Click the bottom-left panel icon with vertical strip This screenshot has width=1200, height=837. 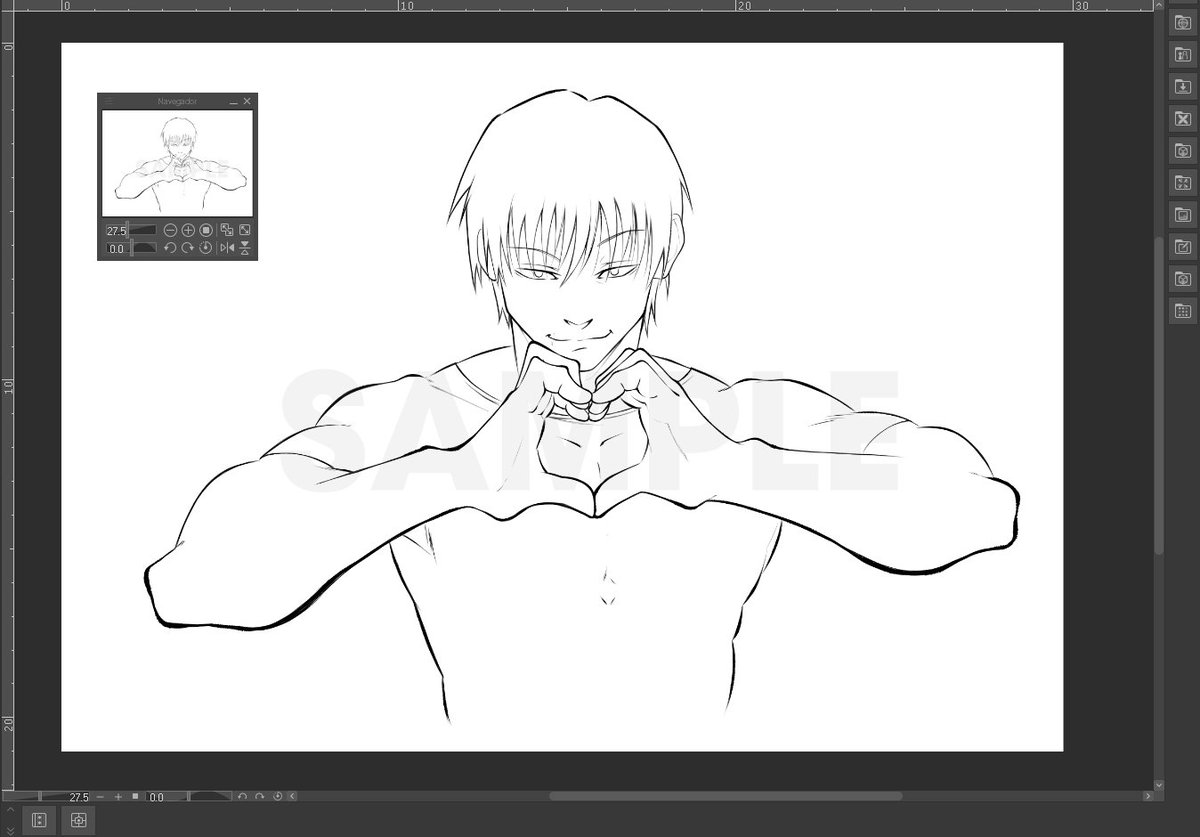click(39, 820)
